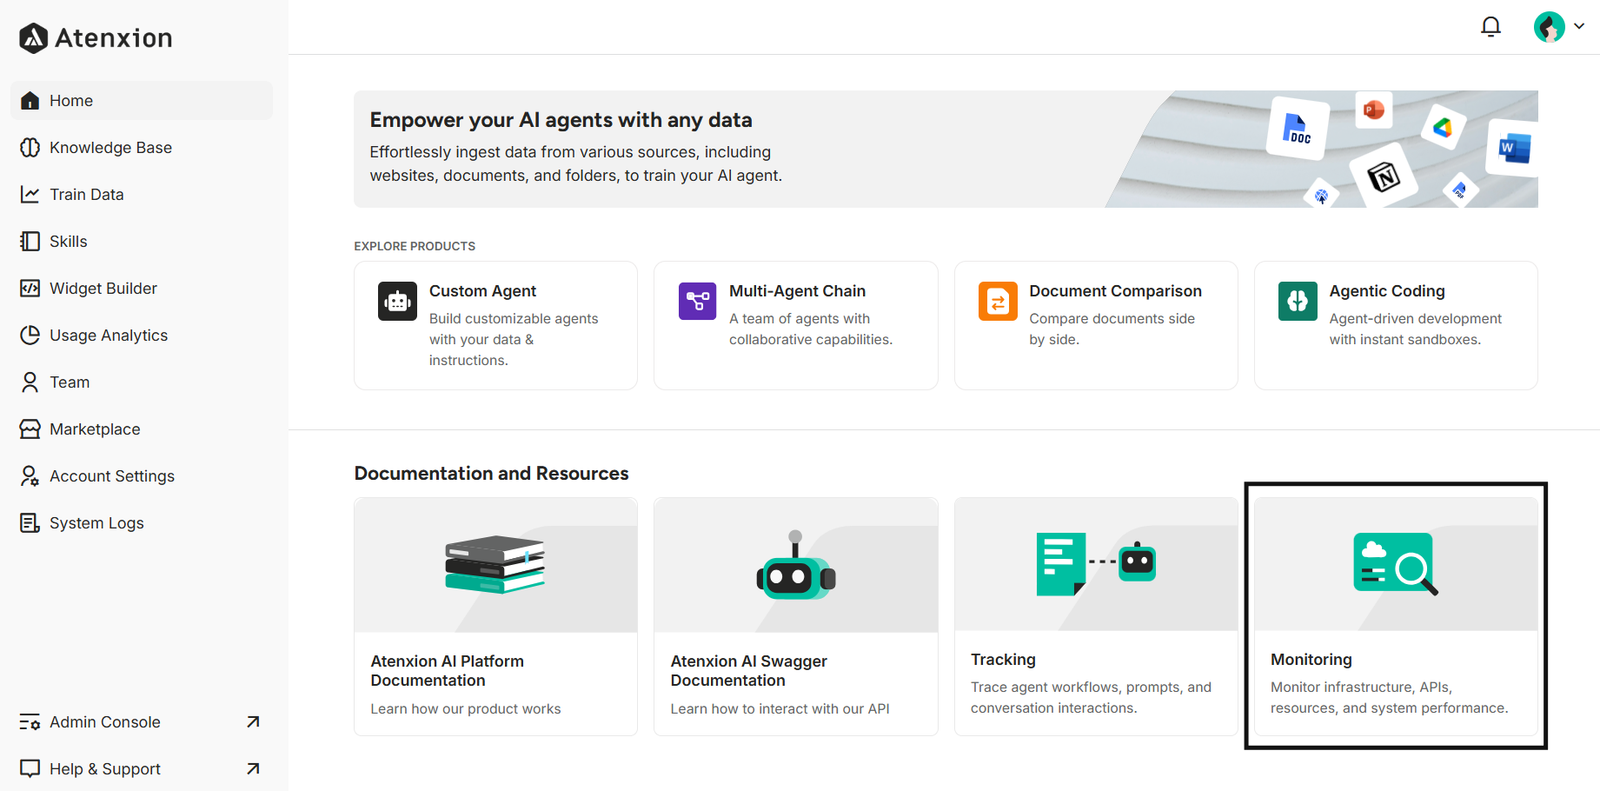Screen dimensions: 1600x791
Task: Open Account Settings
Action: point(141,476)
